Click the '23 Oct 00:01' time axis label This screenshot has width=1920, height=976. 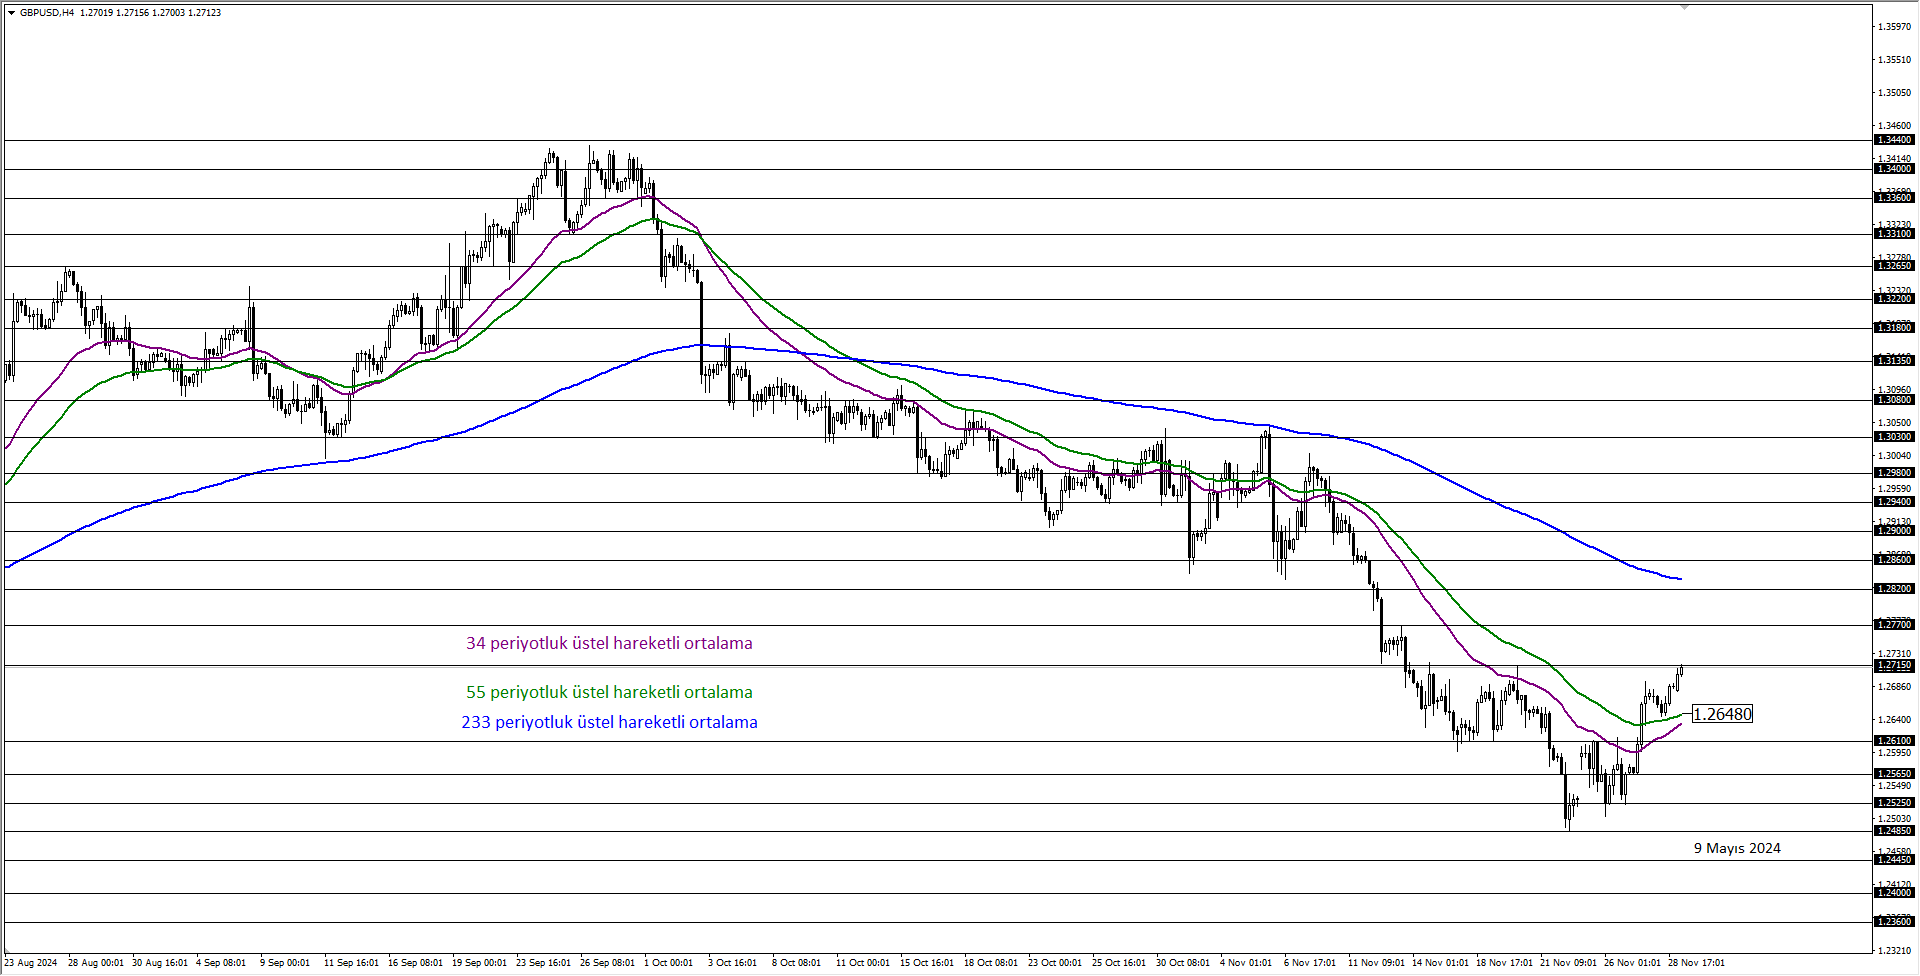[1055, 963]
